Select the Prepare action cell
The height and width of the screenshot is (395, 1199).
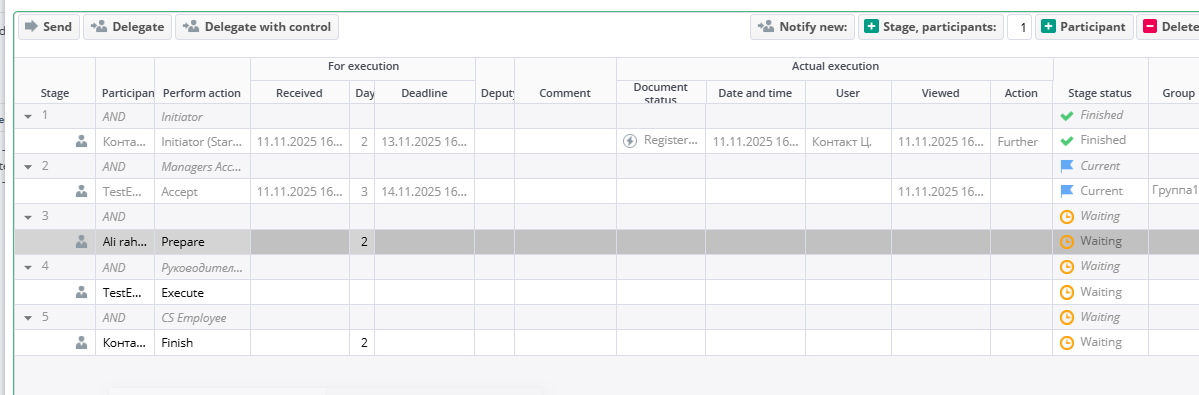pyautogui.click(x=202, y=241)
